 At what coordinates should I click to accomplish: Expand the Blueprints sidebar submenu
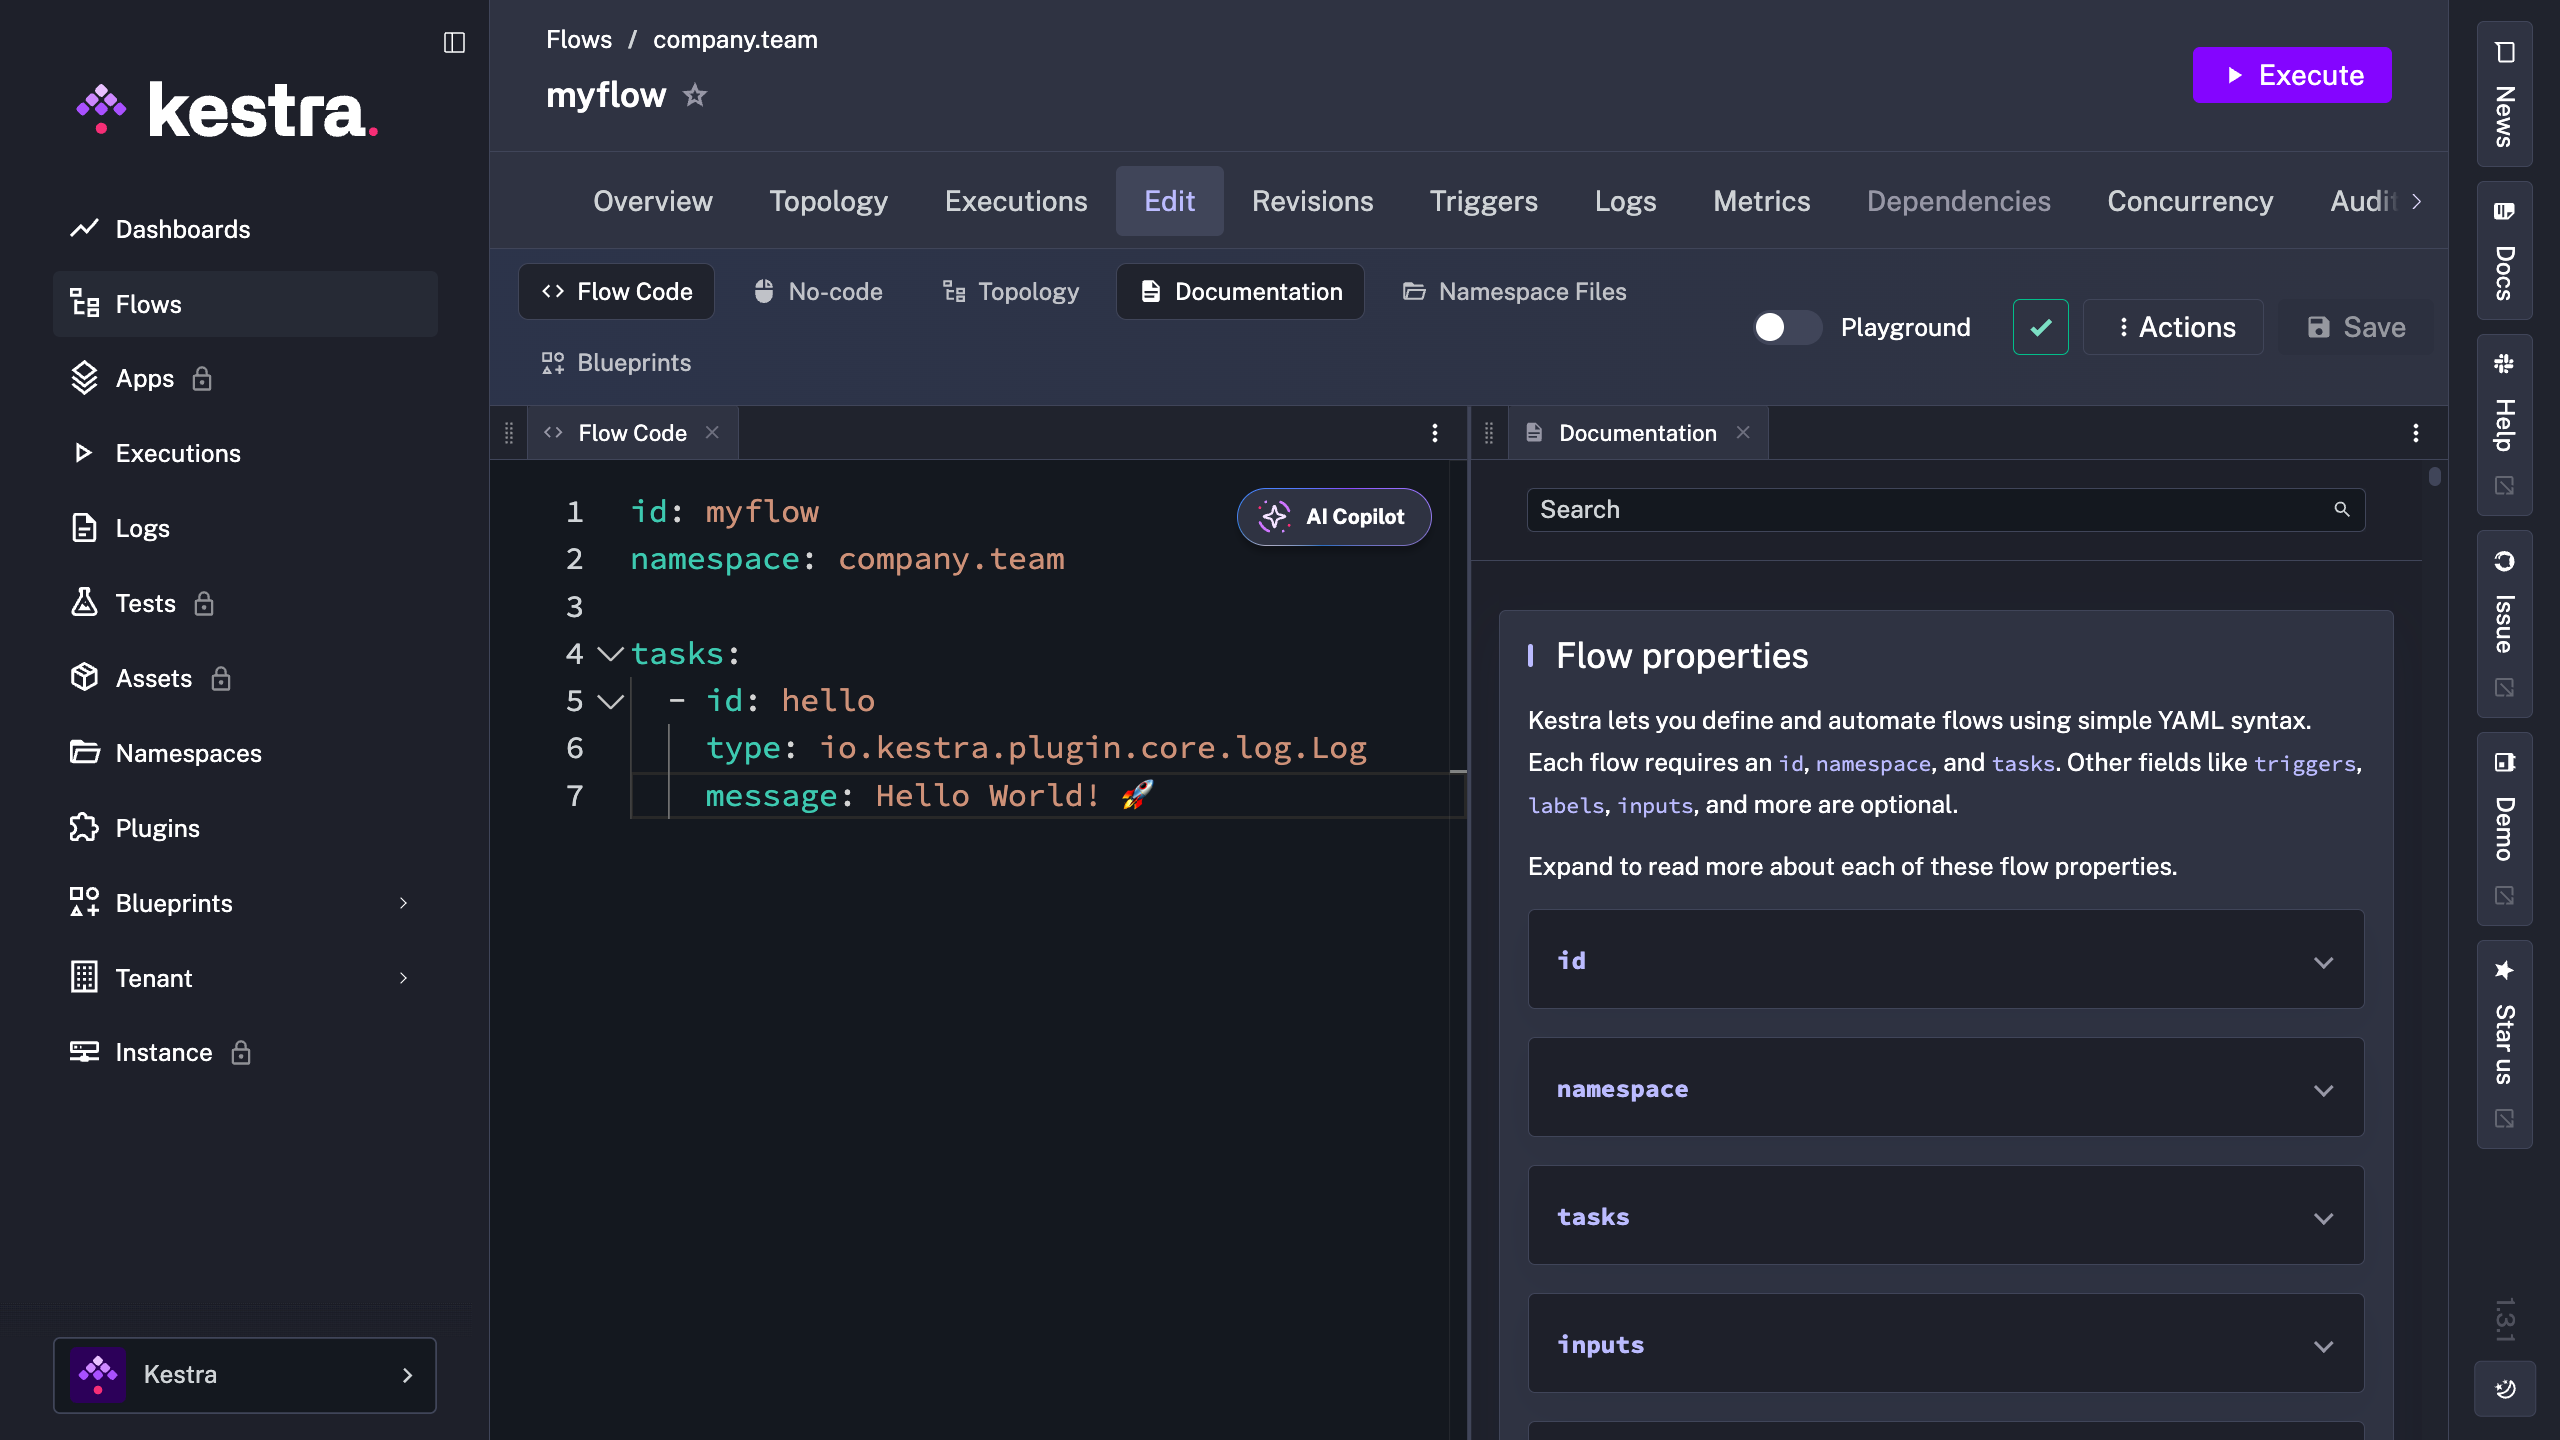pyautogui.click(x=403, y=903)
